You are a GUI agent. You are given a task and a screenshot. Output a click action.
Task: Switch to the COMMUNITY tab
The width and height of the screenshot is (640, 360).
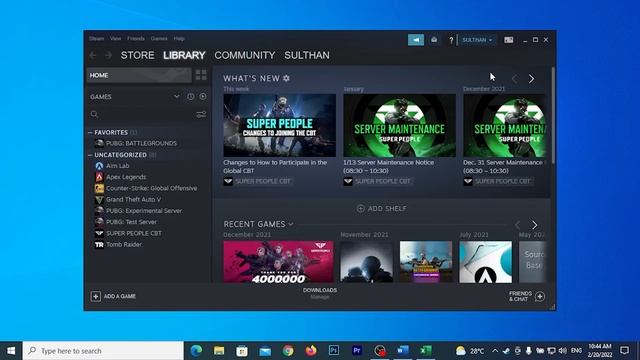pyautogui.click(x=244, y=55)
